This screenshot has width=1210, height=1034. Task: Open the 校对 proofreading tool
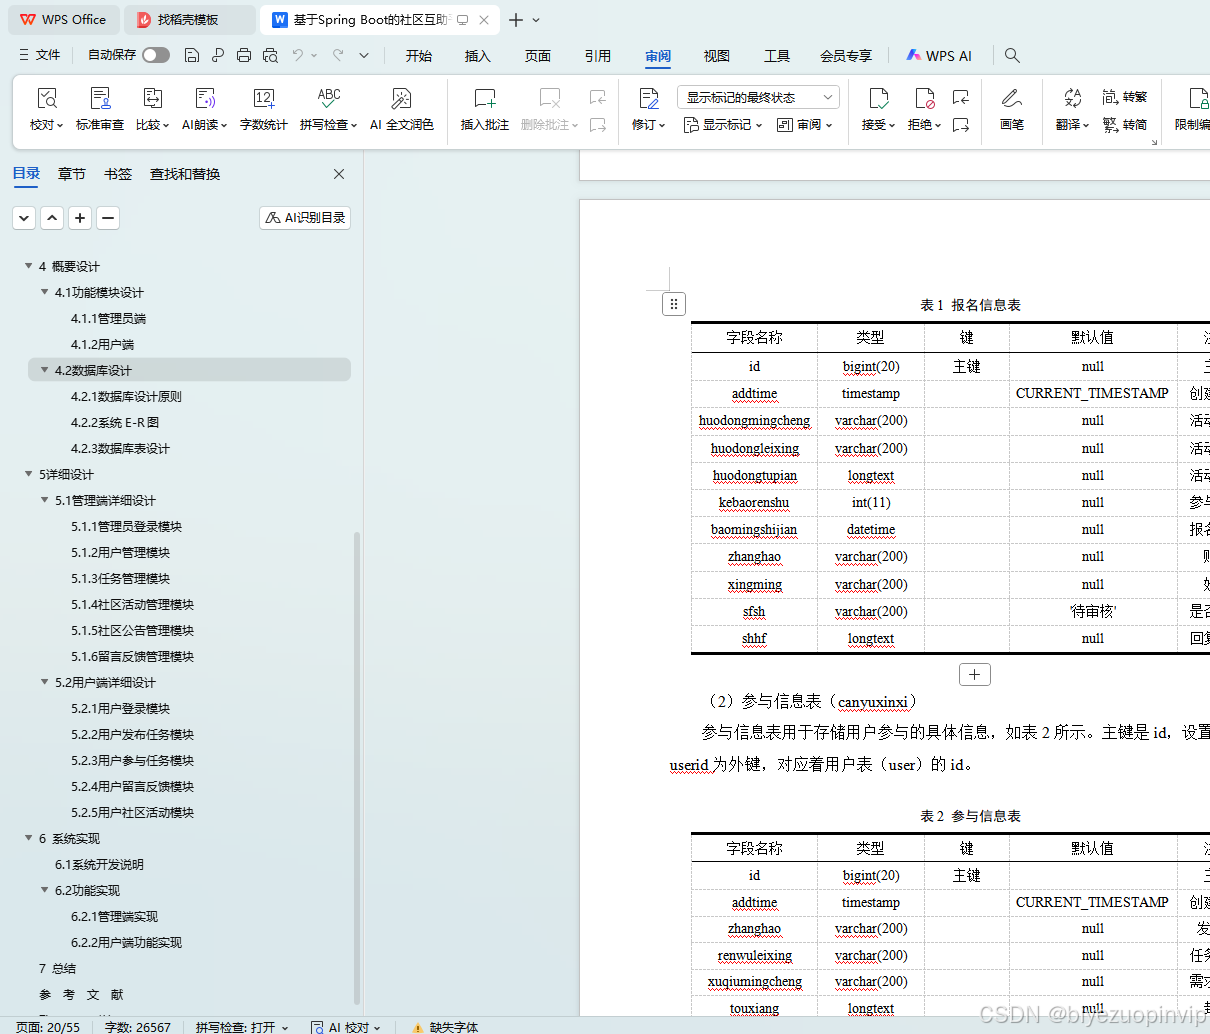tap(47, 109)
